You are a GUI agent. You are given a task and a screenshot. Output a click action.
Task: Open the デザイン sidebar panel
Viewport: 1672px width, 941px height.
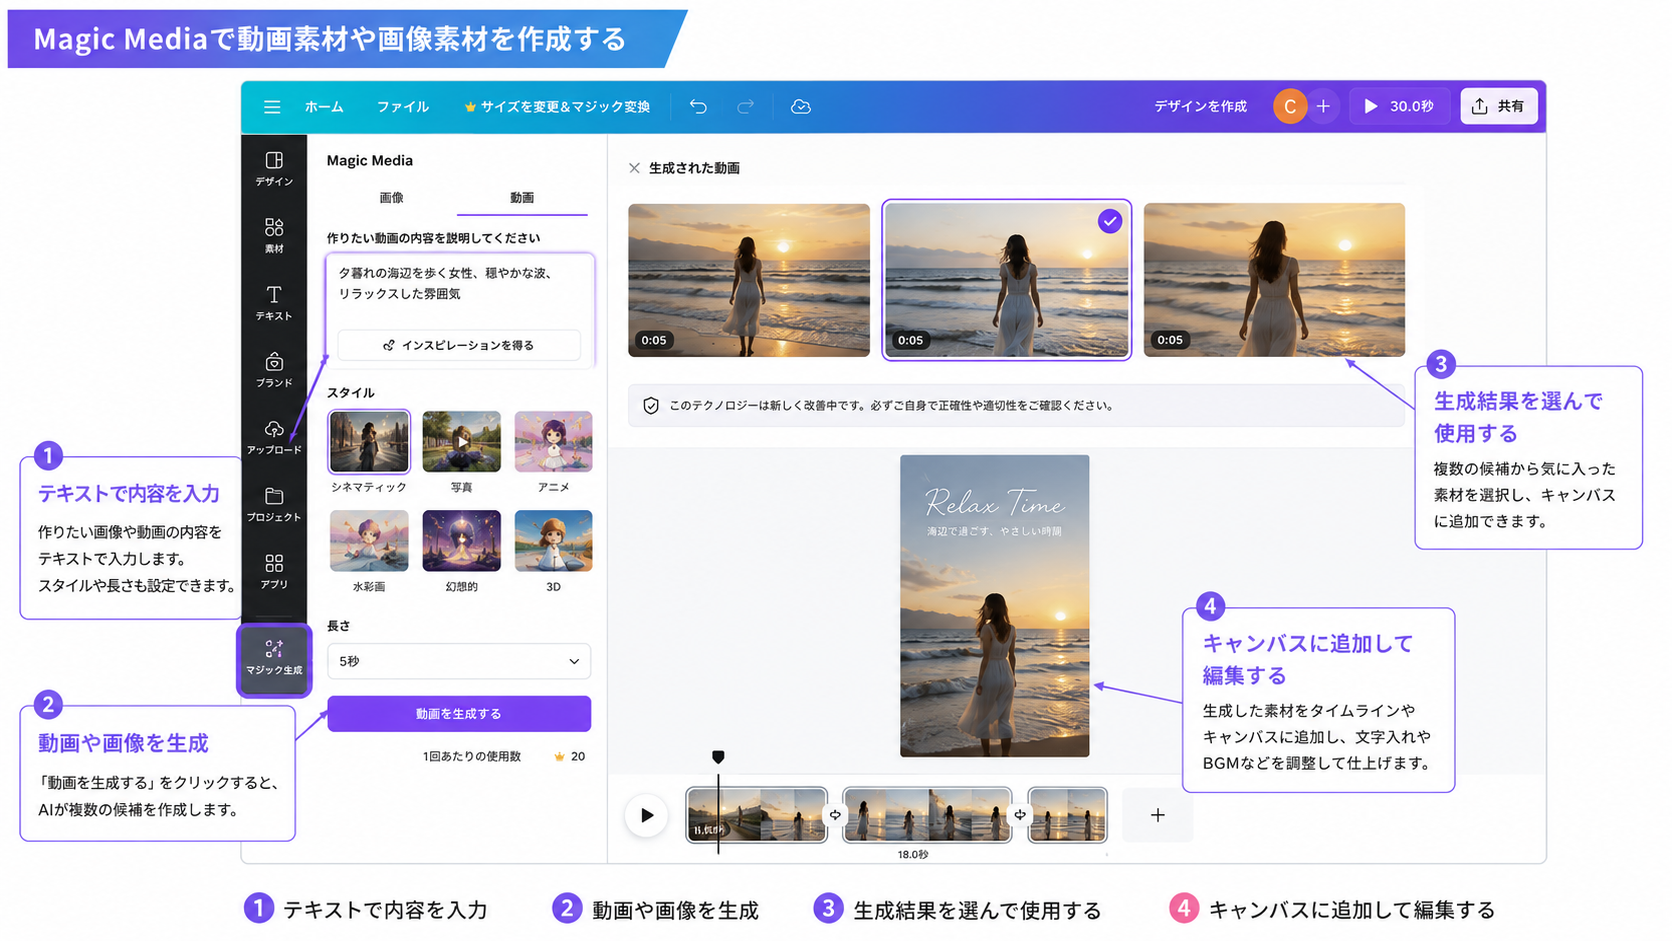click(x=274, y=169)
